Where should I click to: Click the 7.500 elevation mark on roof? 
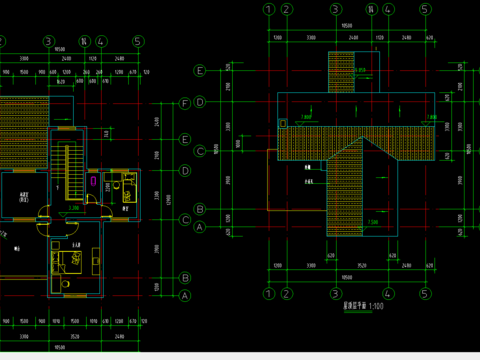(373, 222)
